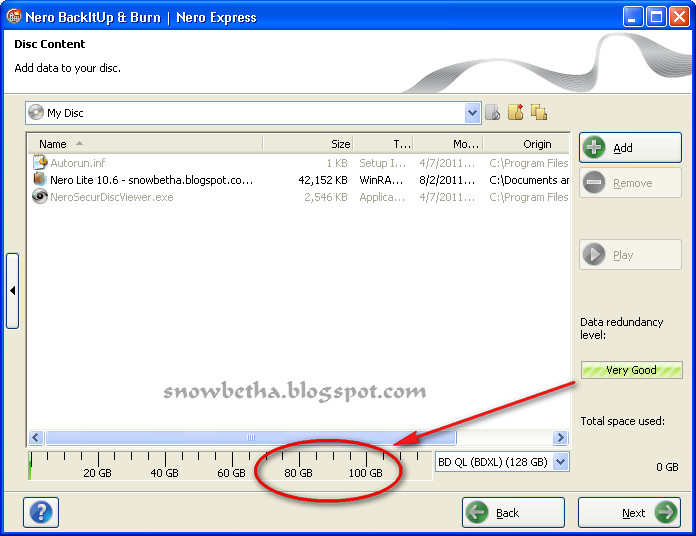This screenshot has height=536, width=696.
Task: Sort by the T... type column header
Action: tap(383, 144)
